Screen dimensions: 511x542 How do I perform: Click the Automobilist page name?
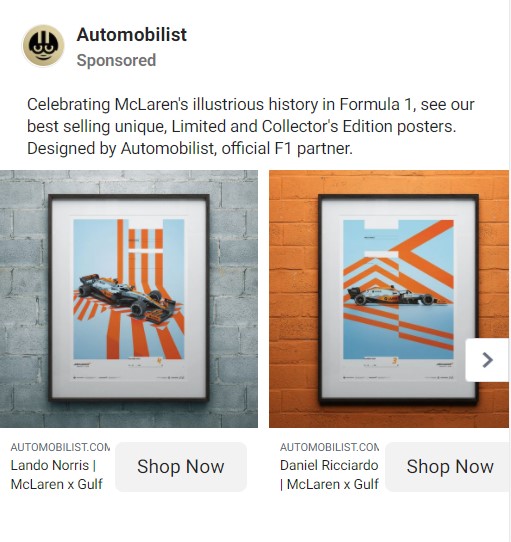132,35
